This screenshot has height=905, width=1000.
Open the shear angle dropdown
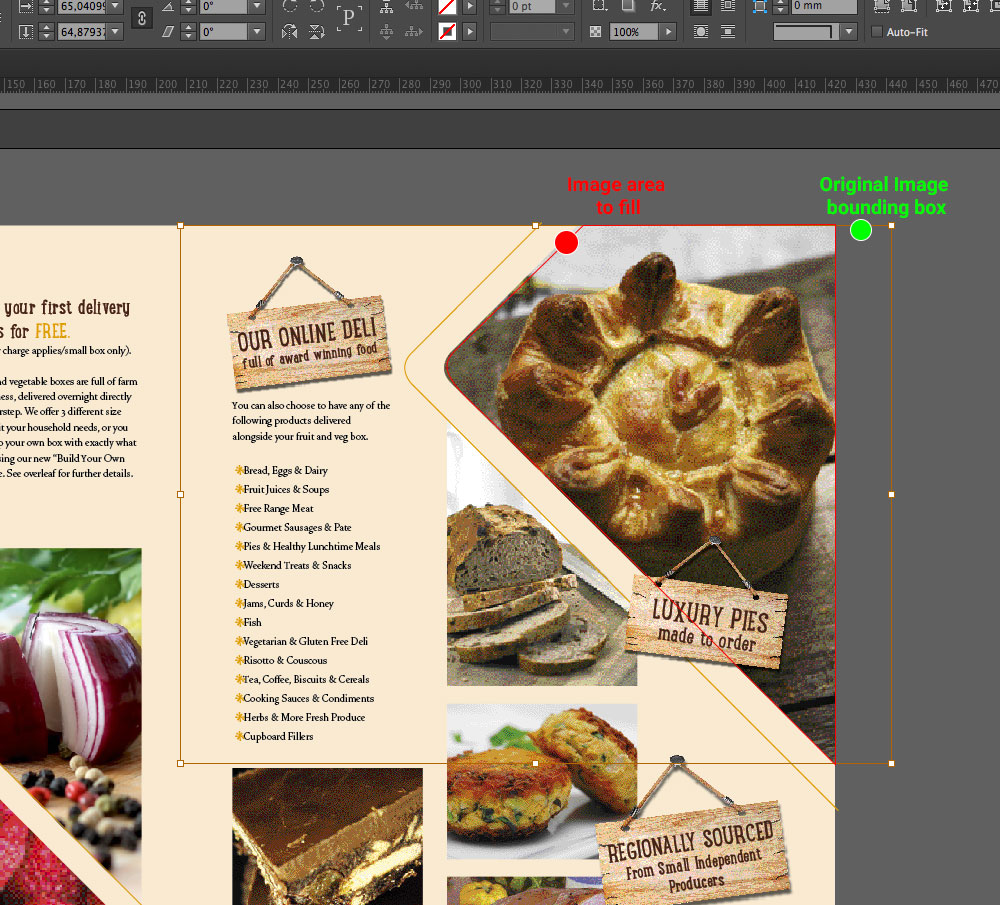pos(257,32)
